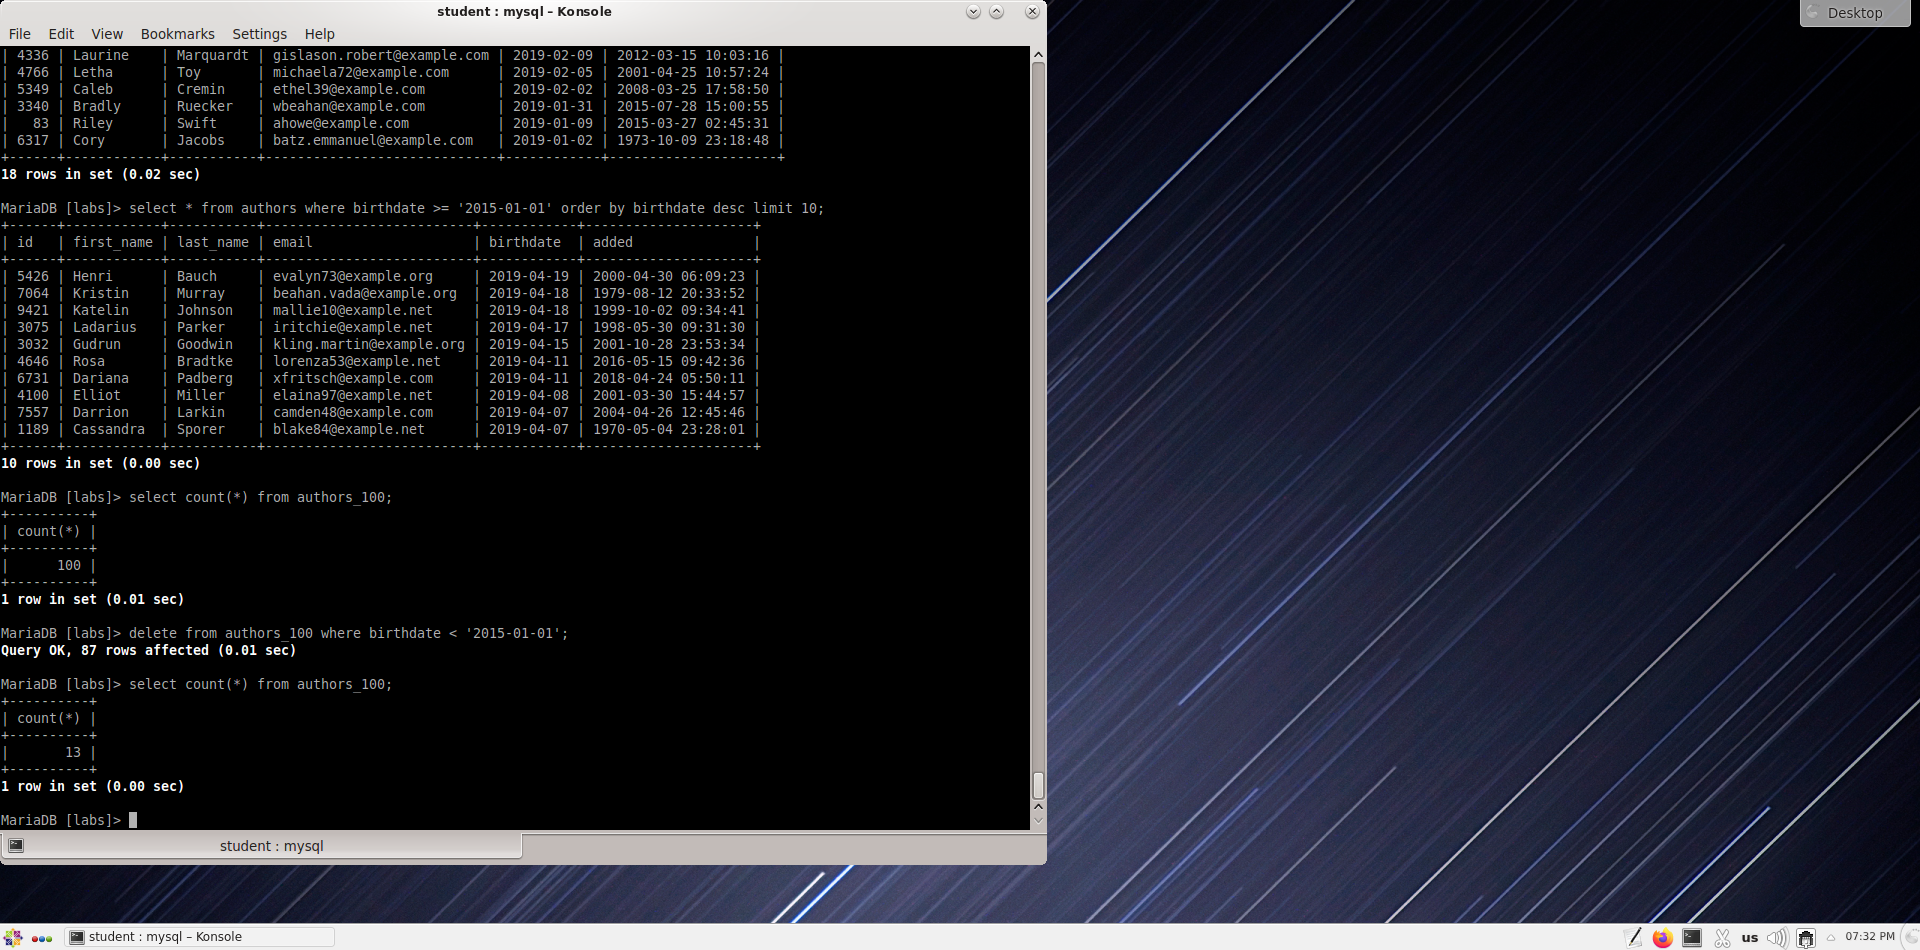Open the File menu
The image size is (1920, 950).
coord(20,34)
